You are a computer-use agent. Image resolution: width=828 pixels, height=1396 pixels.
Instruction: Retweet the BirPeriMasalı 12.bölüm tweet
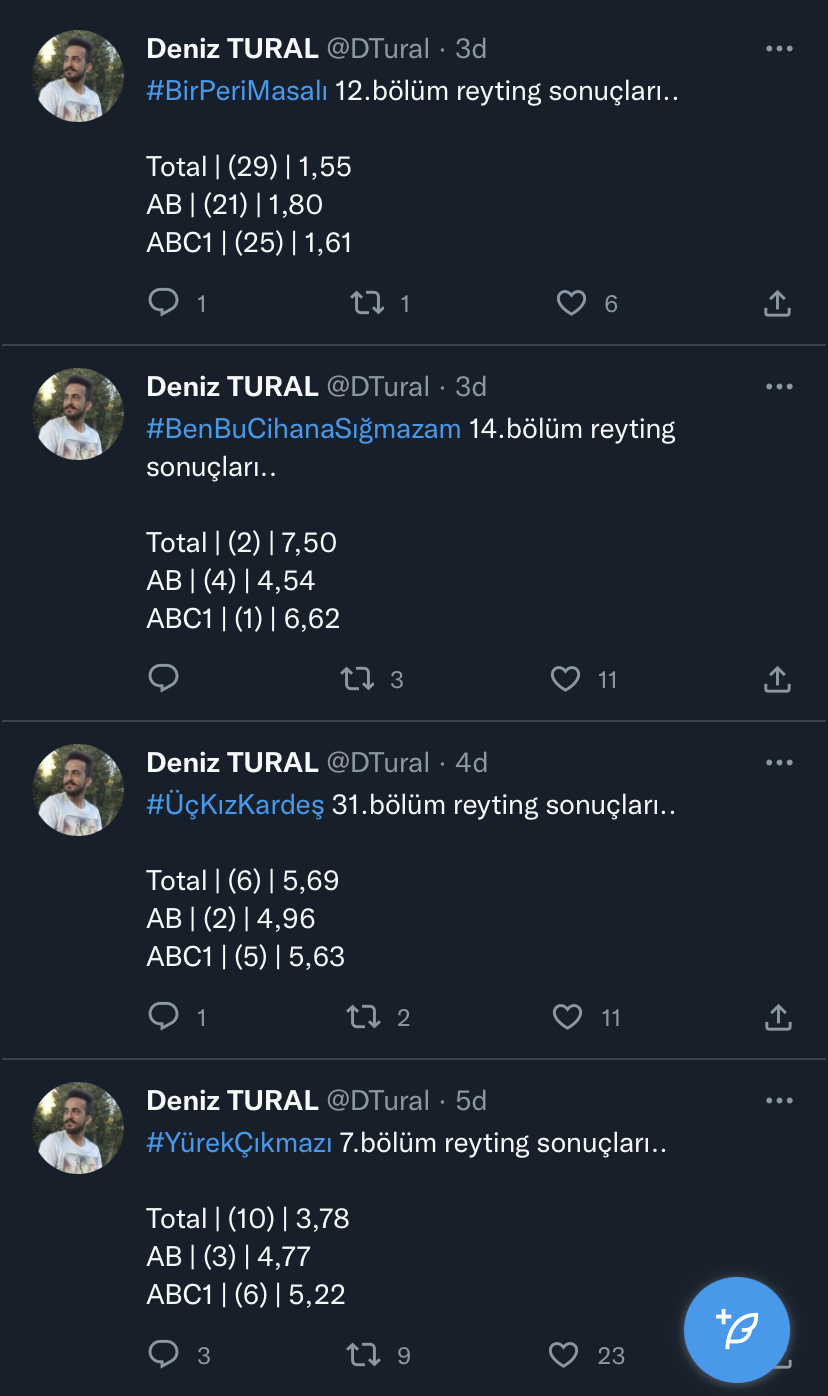[x=367, y=302]
